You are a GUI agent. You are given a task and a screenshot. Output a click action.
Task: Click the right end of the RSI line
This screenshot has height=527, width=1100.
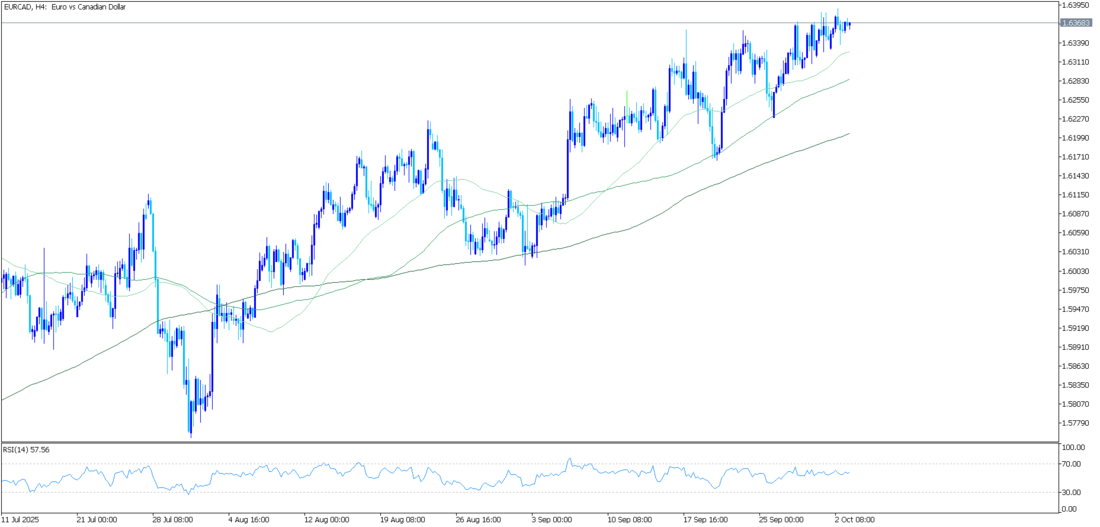point(849,473)
